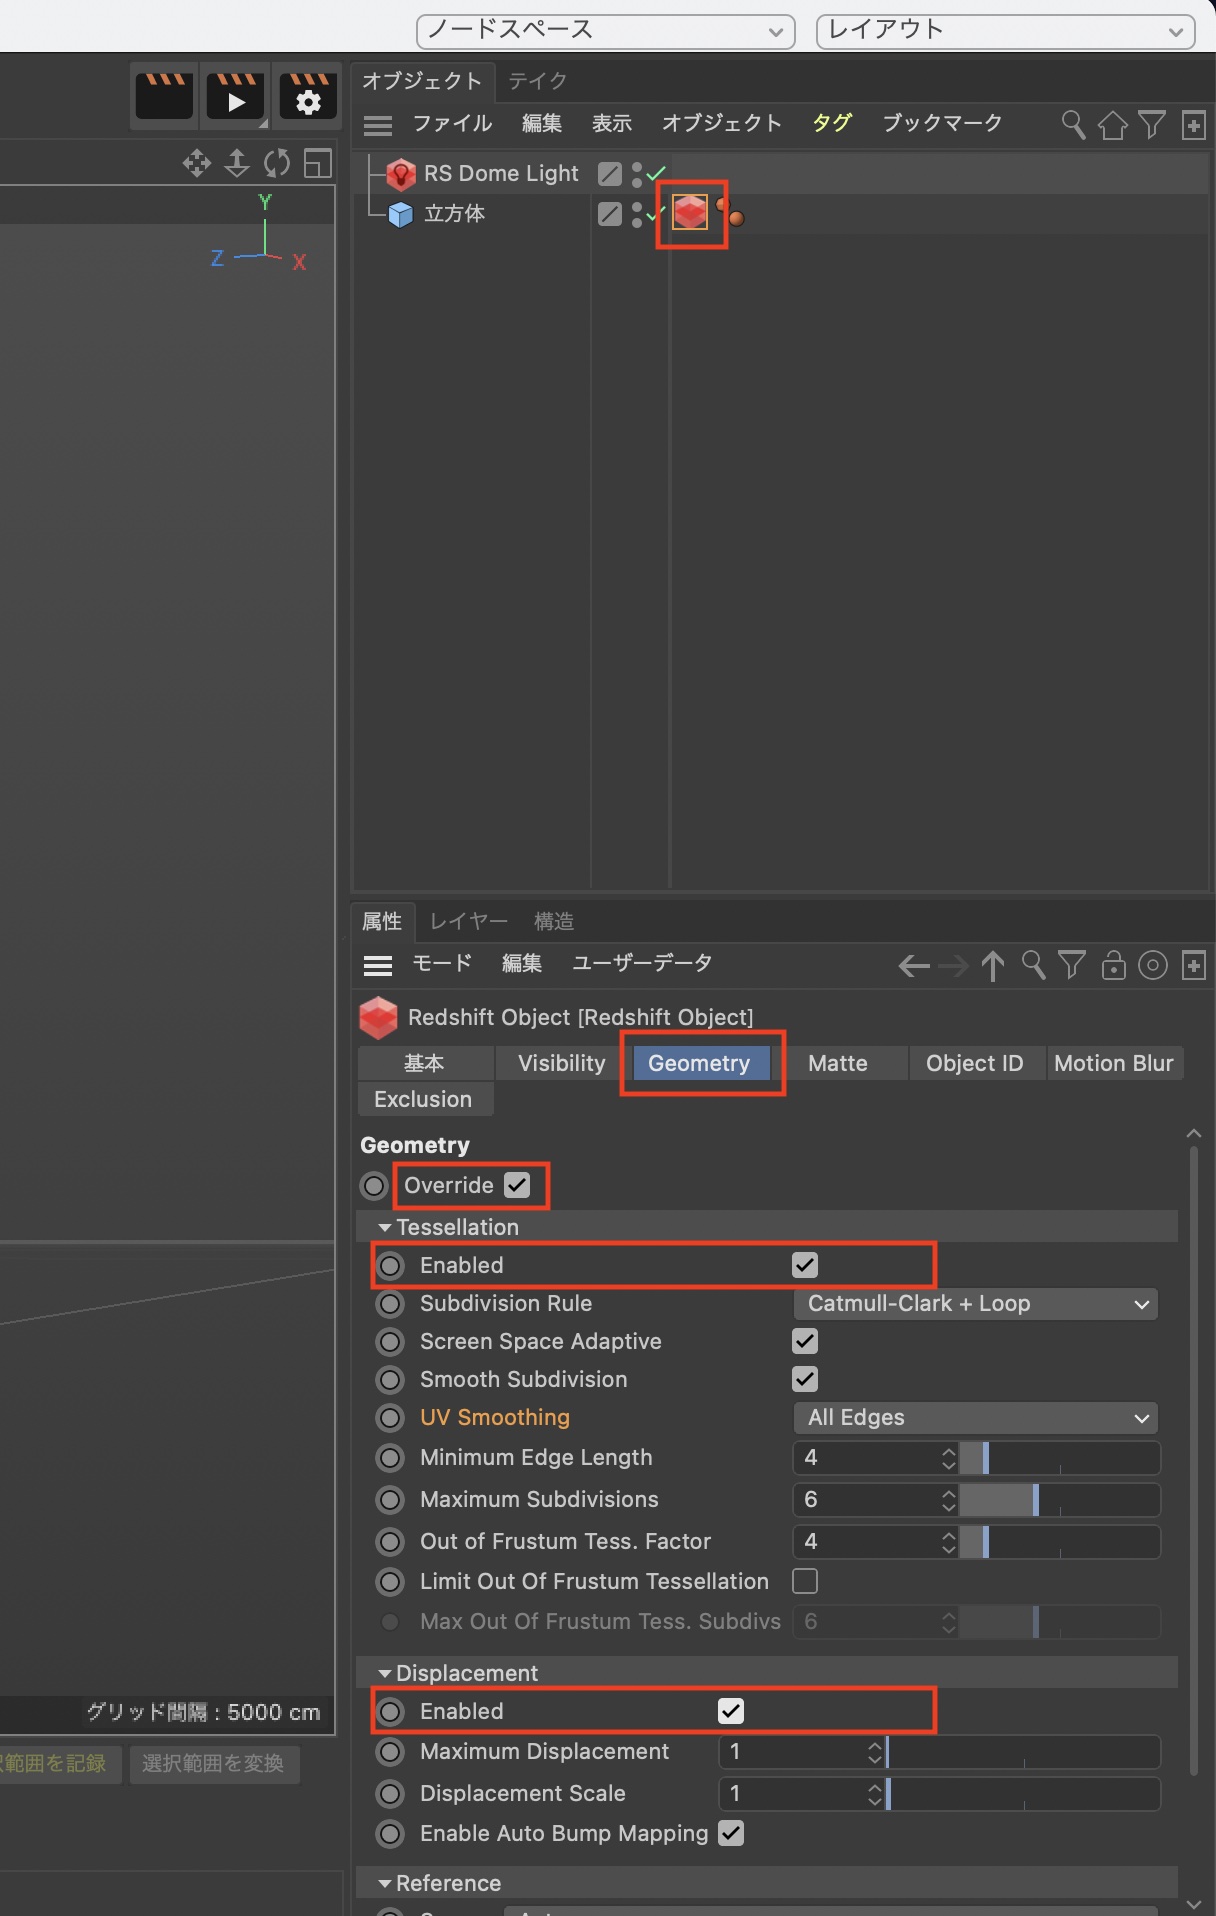Click the filter icon in the object manager

1152,124
